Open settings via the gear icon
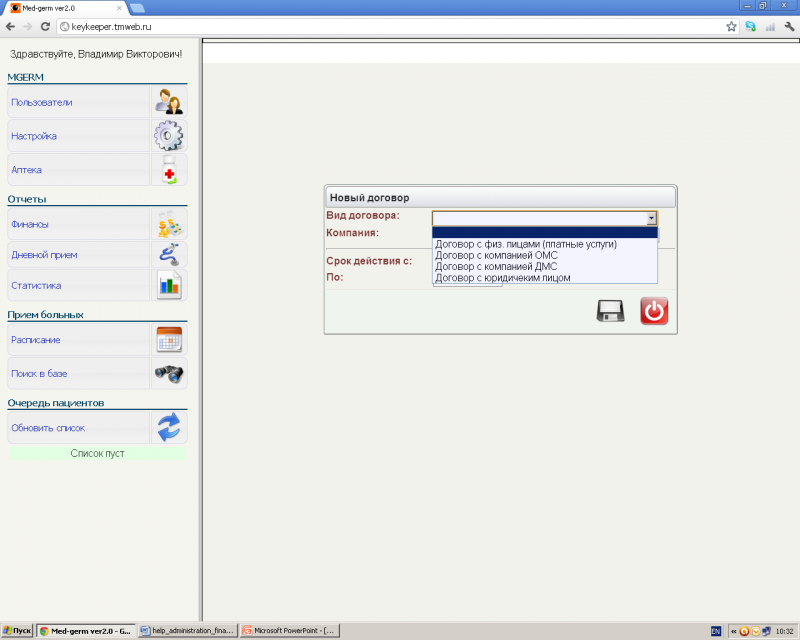This screenshot has width=800, height=640. coord(168,136)
